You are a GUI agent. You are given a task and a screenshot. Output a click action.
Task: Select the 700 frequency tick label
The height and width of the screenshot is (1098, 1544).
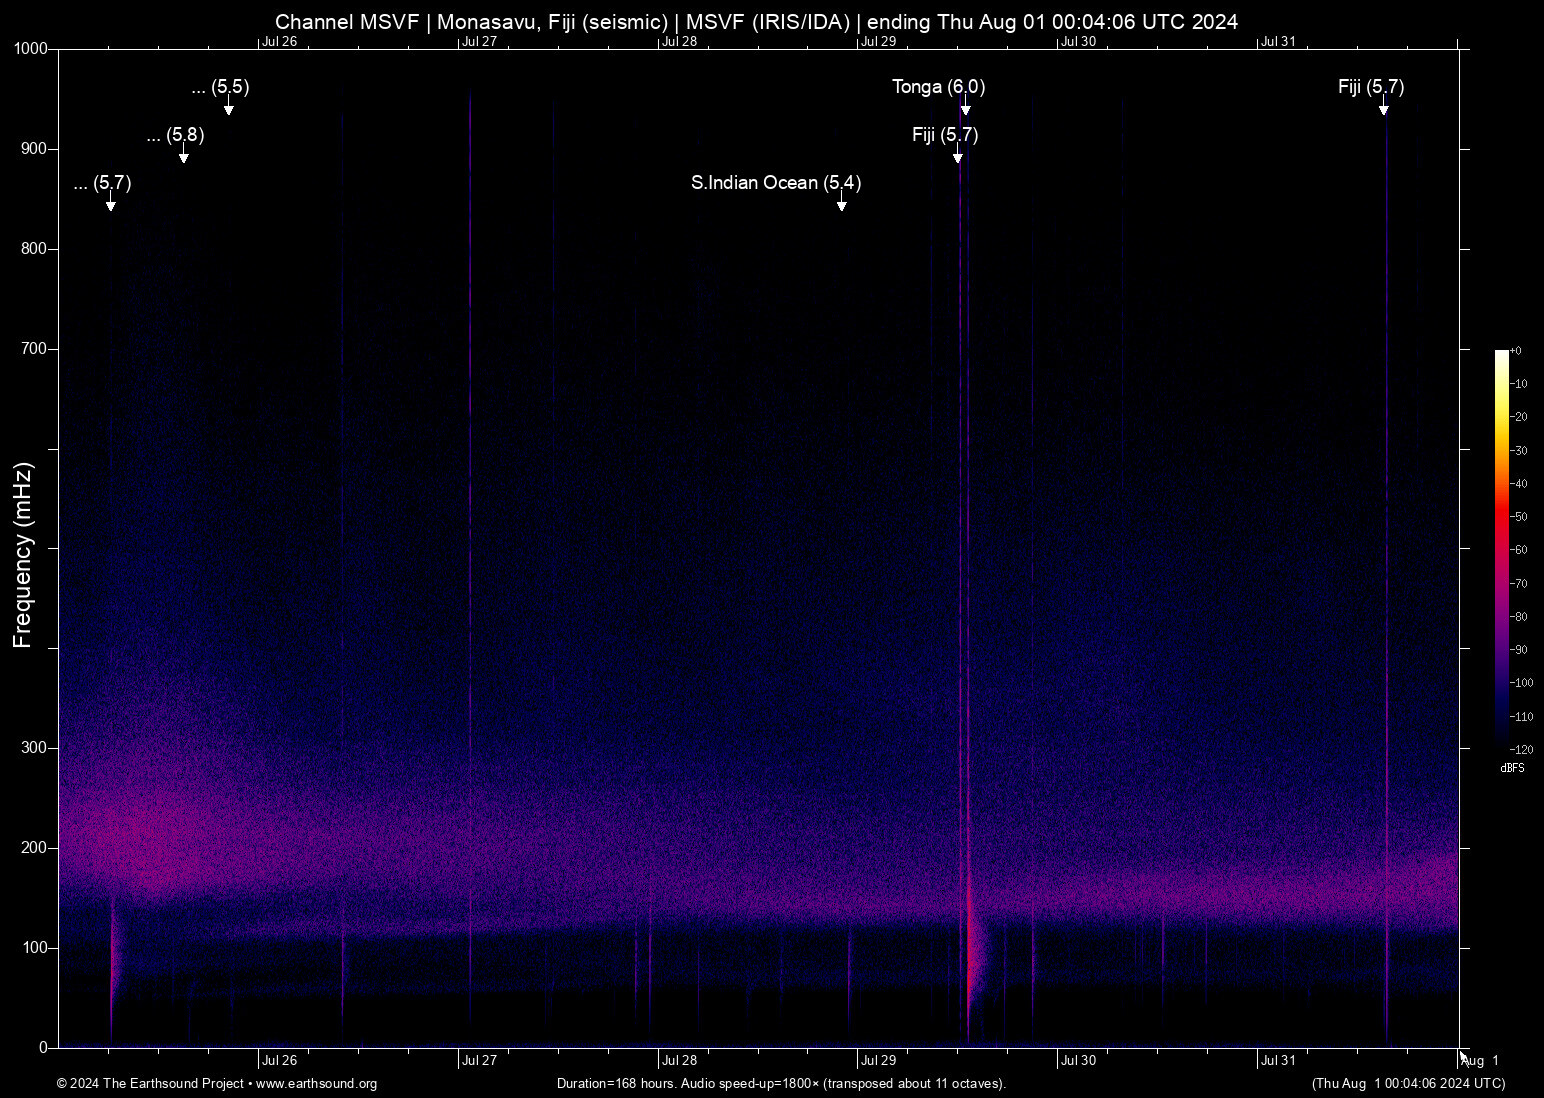(x=35, y=349)
